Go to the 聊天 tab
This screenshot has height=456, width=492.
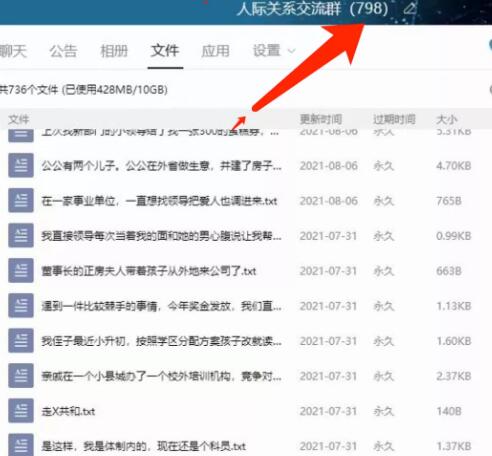pyautogui.click(x=13, y=51)
